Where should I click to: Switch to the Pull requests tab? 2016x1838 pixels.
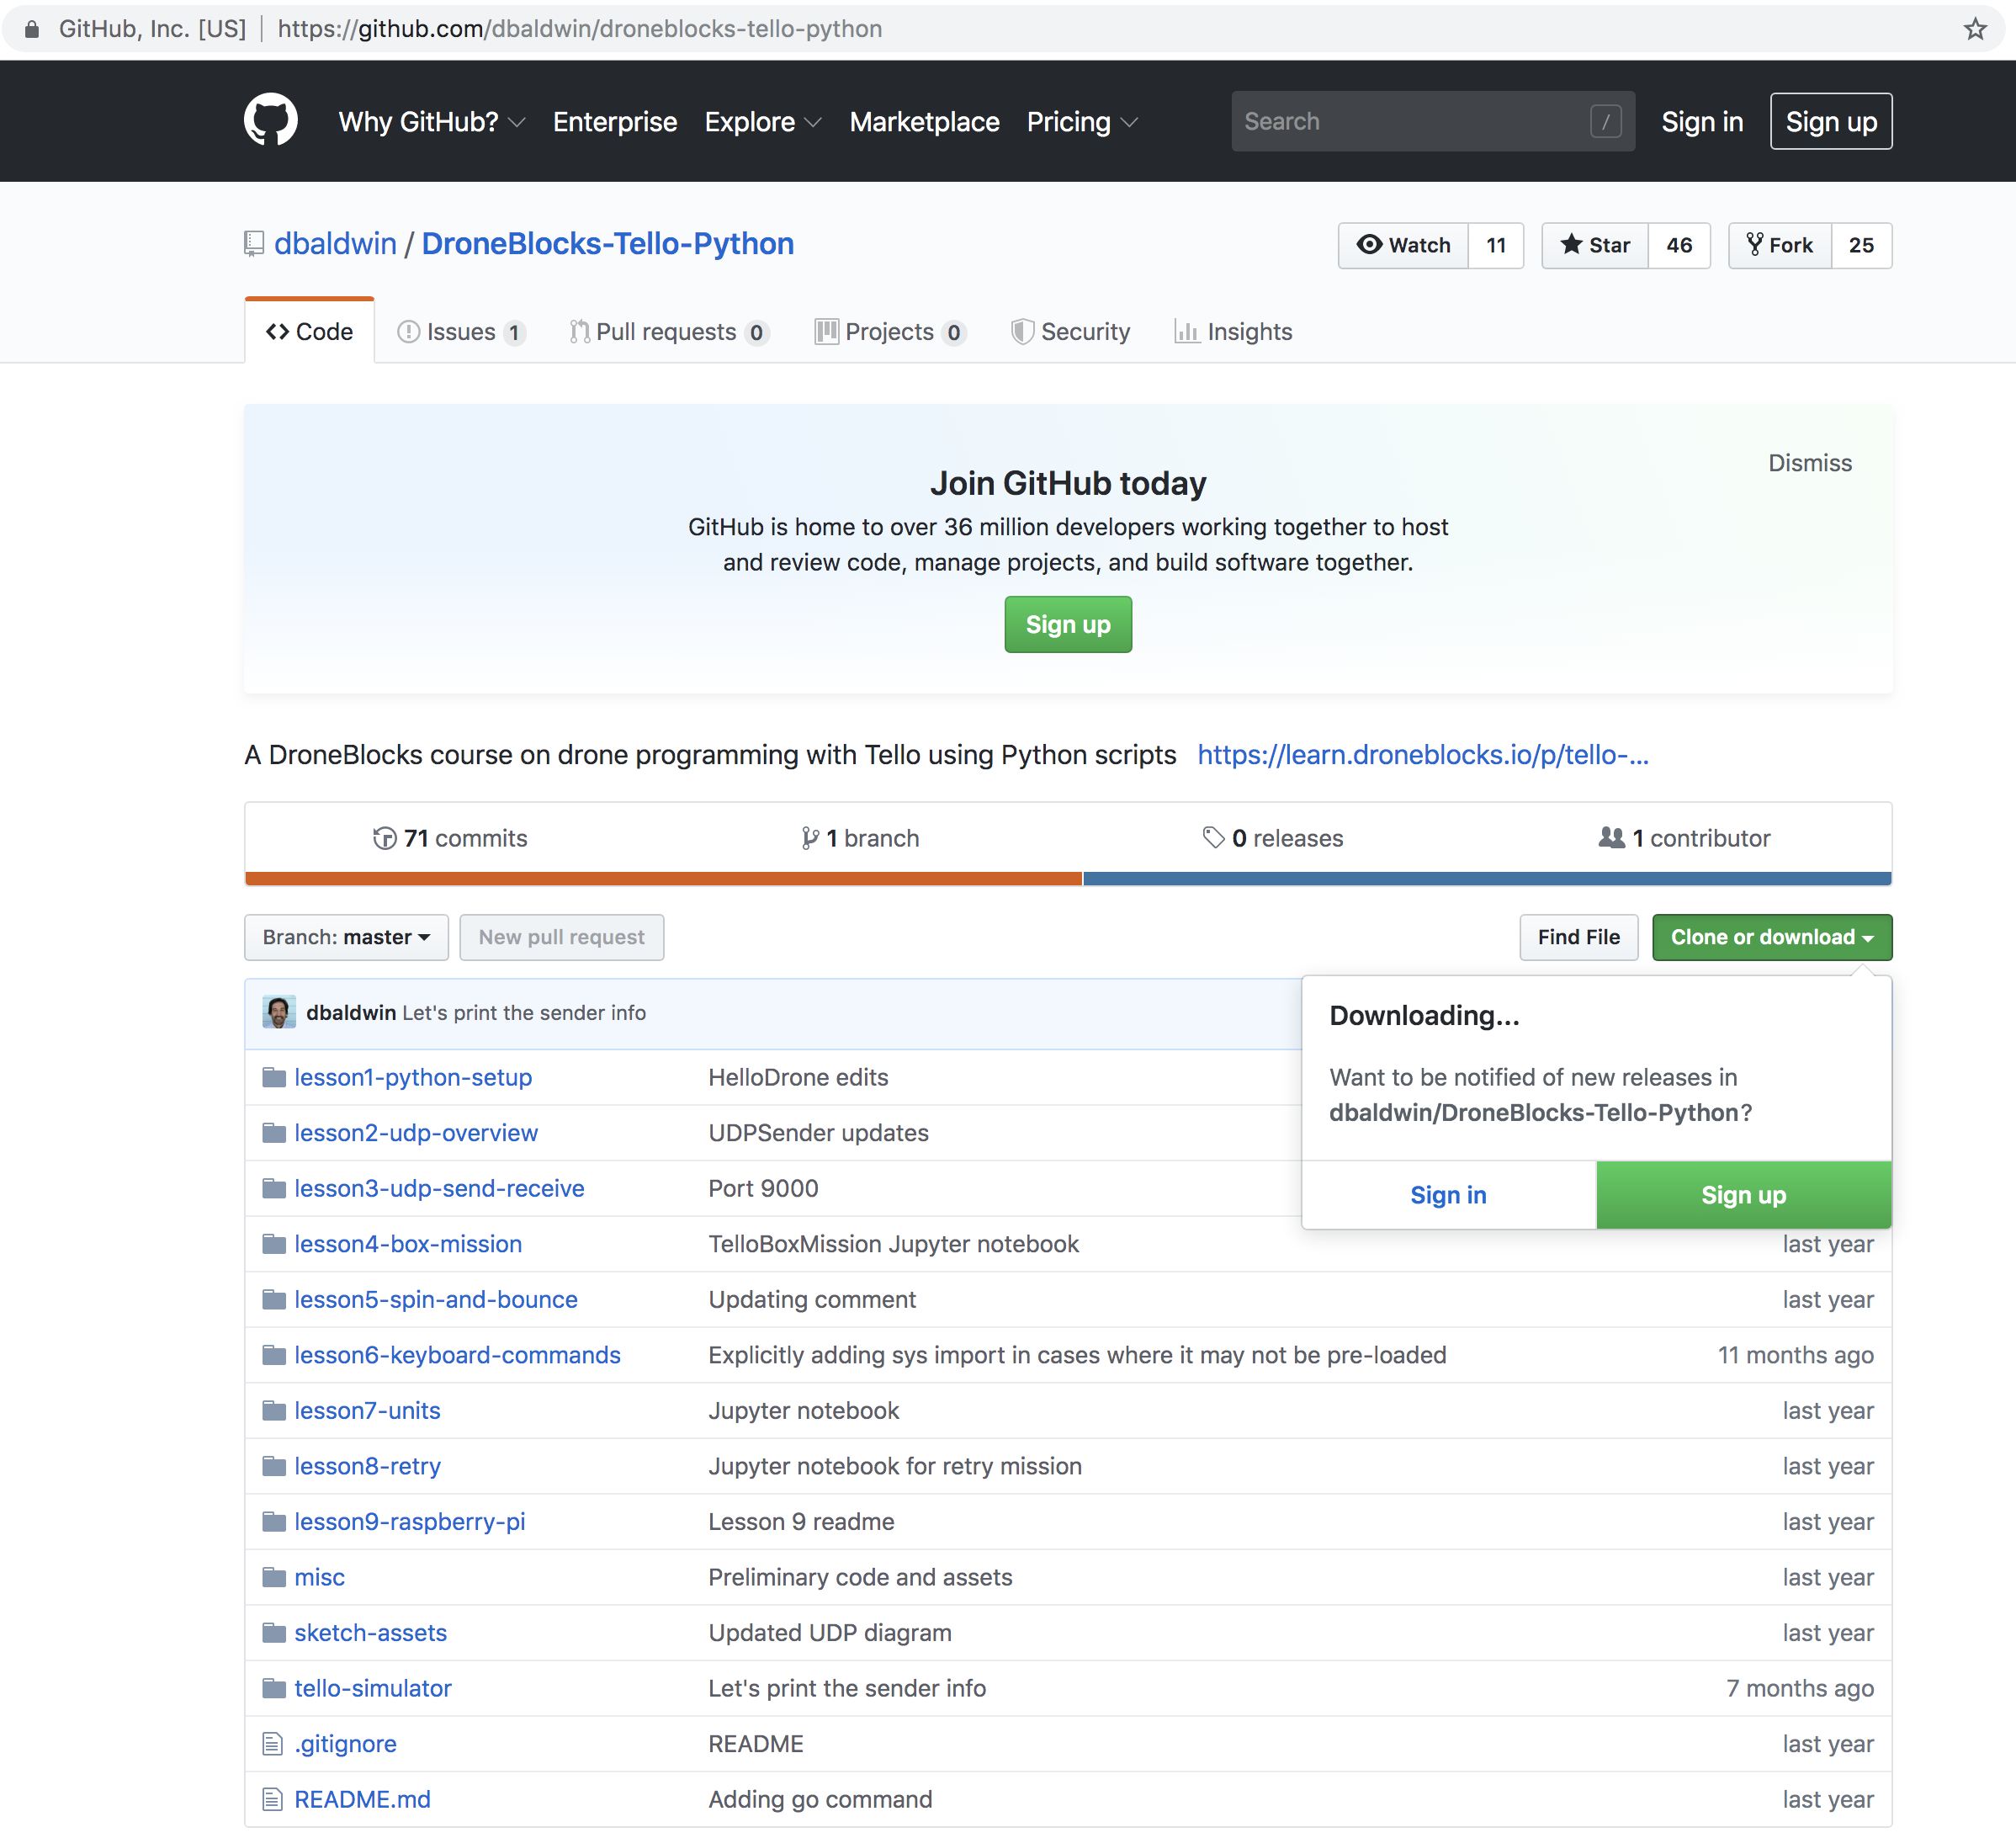point(669,331)
